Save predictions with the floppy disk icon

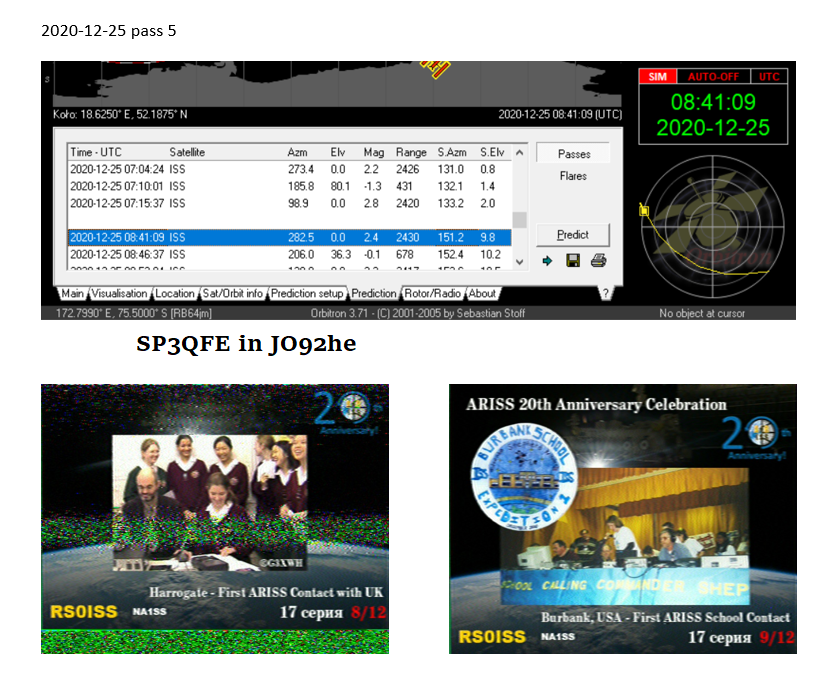[x=573, y=261]
